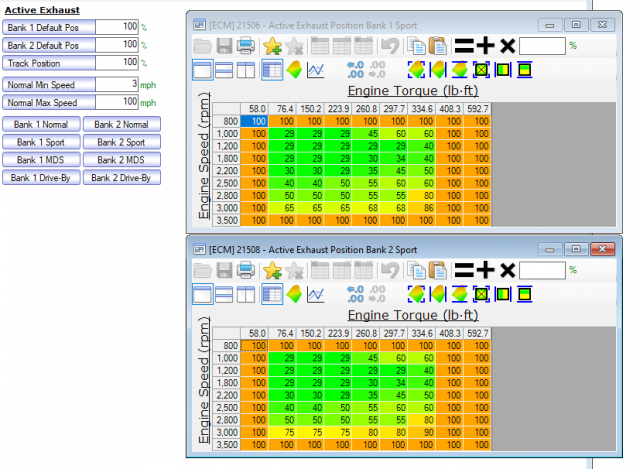Open the Bank 1 Normal table
The height and width of the screenshot is (469, 640).
(40, 125)
